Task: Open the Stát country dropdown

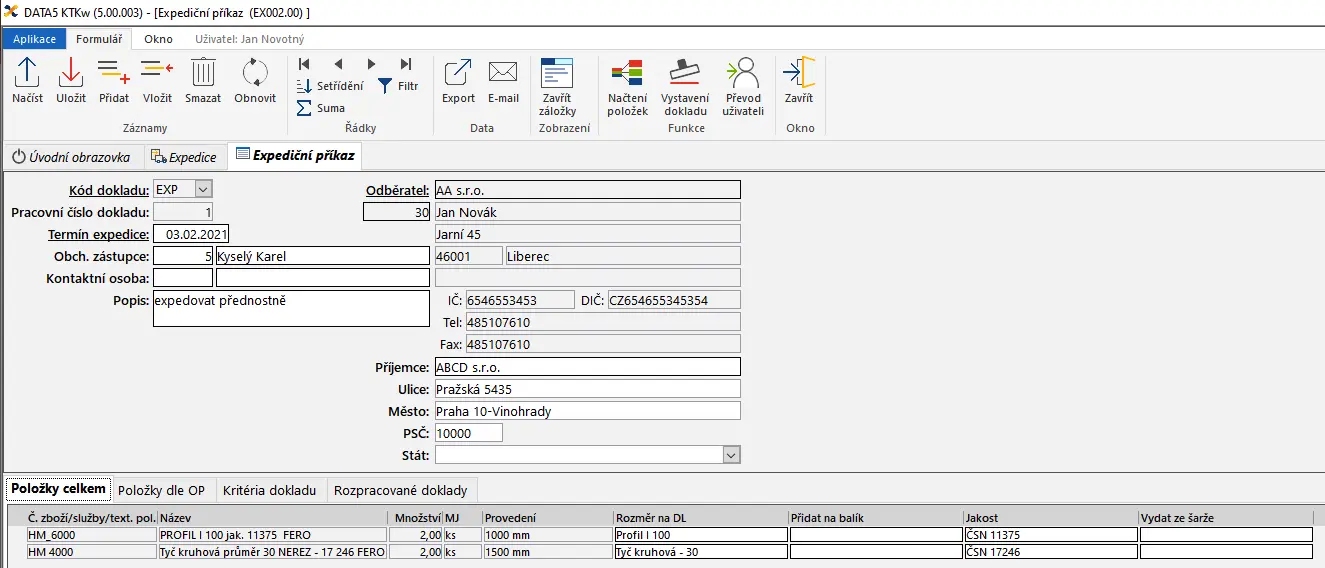Action: click(731, 455)
